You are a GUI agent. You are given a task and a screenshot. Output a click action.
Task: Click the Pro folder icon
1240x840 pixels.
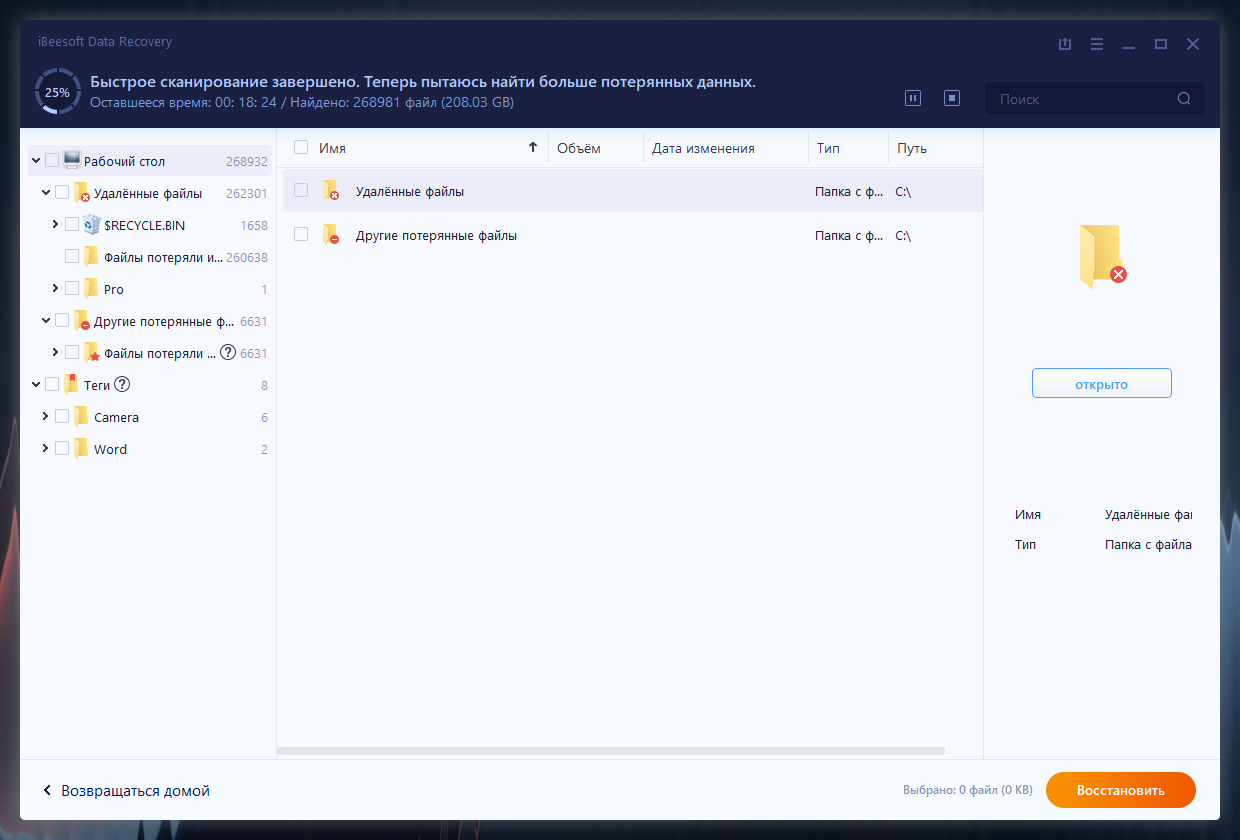pyautogui.click(x=92, y=288)
